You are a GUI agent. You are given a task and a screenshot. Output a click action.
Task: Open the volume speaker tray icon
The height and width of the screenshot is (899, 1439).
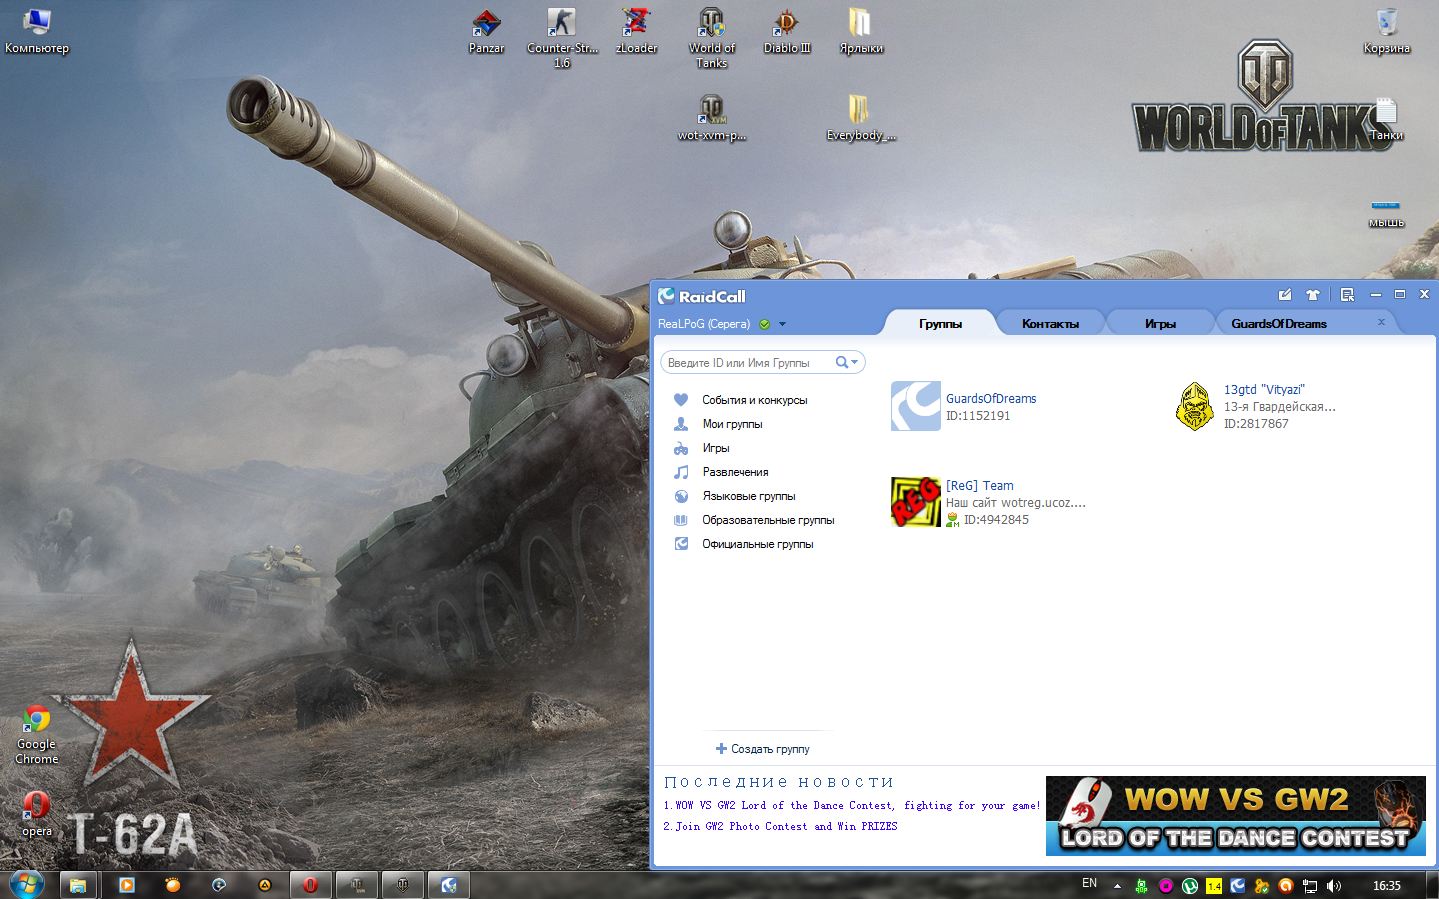click(1334, 885)
